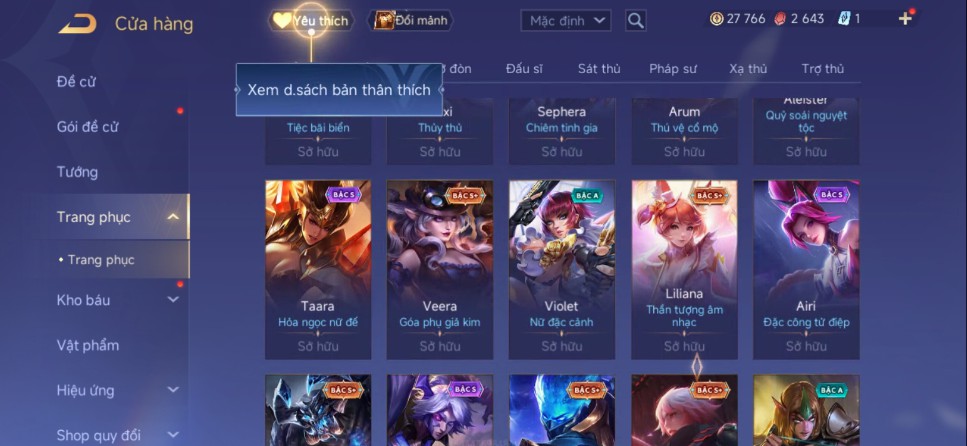Tap the gold coin balance icon
Image resolution: width=967 pixels, height=446 pixels.
pos(717,19)
